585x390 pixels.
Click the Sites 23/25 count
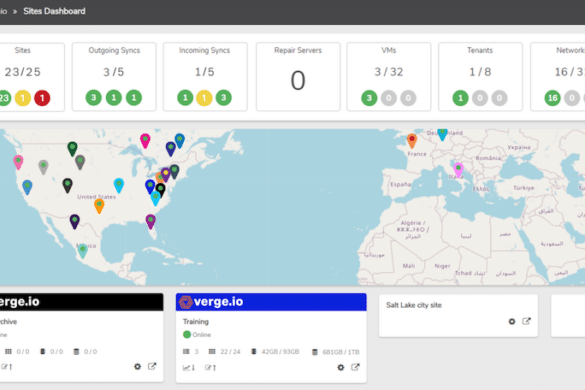[x=23, y=72]
